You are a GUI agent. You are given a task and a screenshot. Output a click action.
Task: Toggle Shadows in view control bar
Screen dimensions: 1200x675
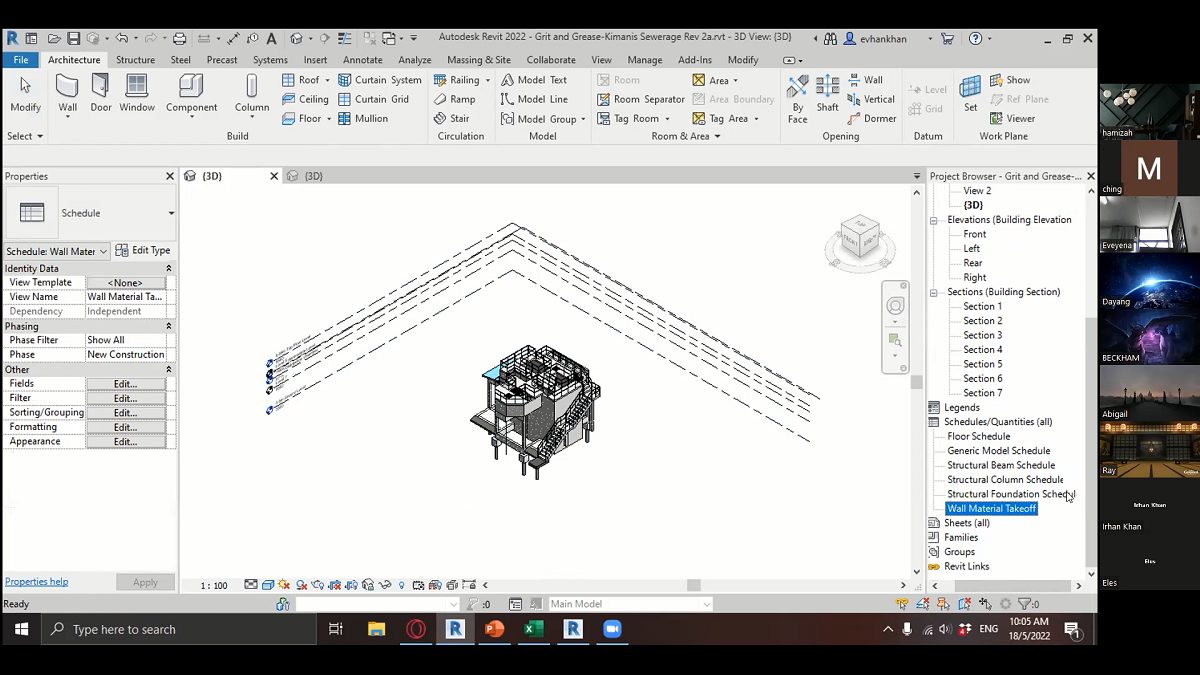click(x=301, y=585)
